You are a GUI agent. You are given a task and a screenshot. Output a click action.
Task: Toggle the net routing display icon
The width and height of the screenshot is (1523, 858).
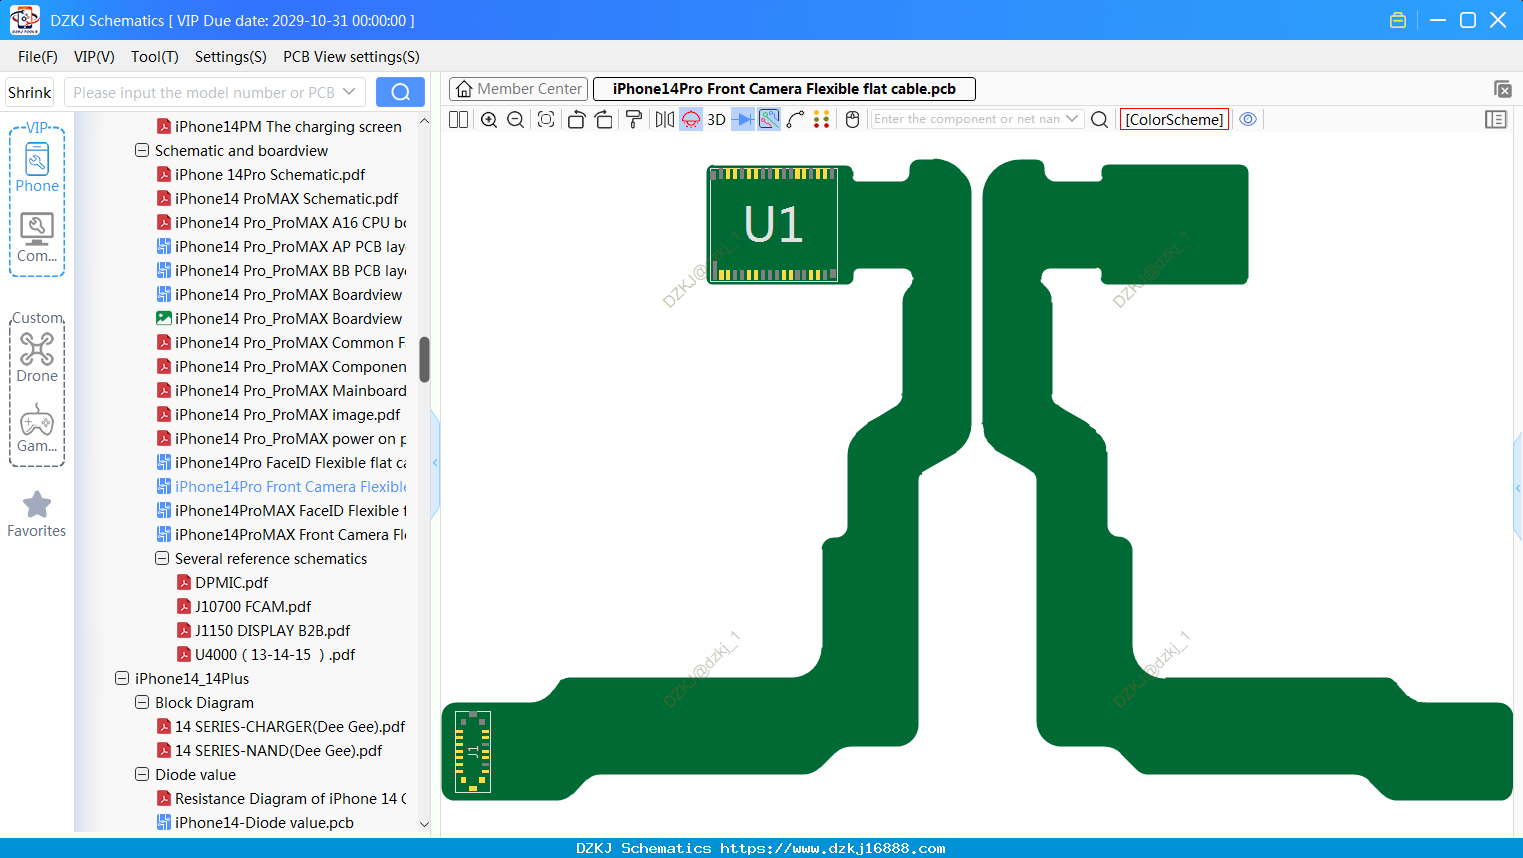click(769, 119)
